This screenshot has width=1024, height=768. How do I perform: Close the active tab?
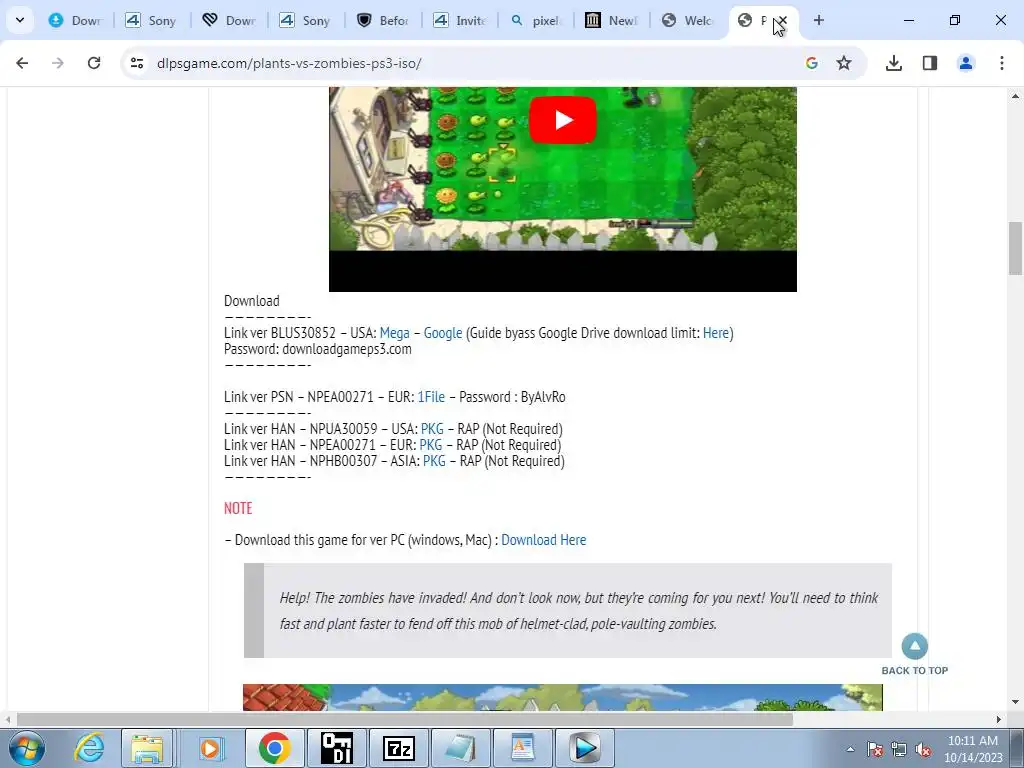click(x=782, y=21)
